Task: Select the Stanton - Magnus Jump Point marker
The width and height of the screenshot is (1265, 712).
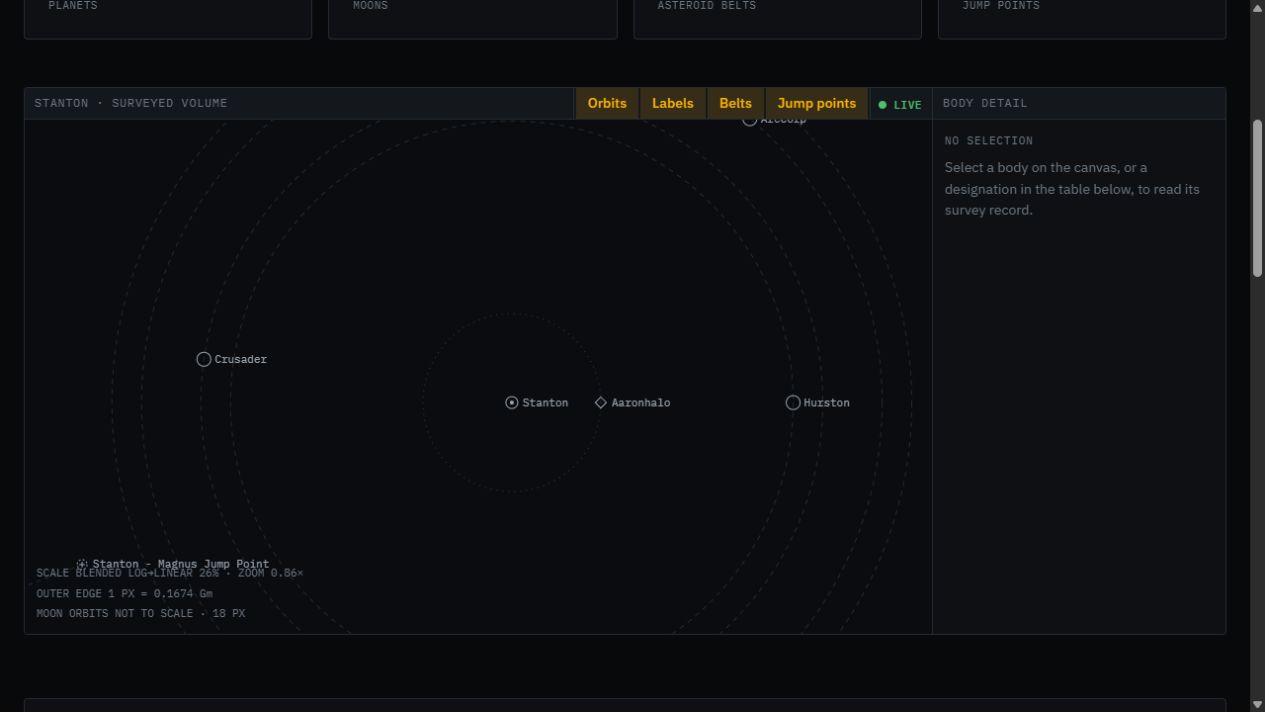Action: click(x=82, y=564)
